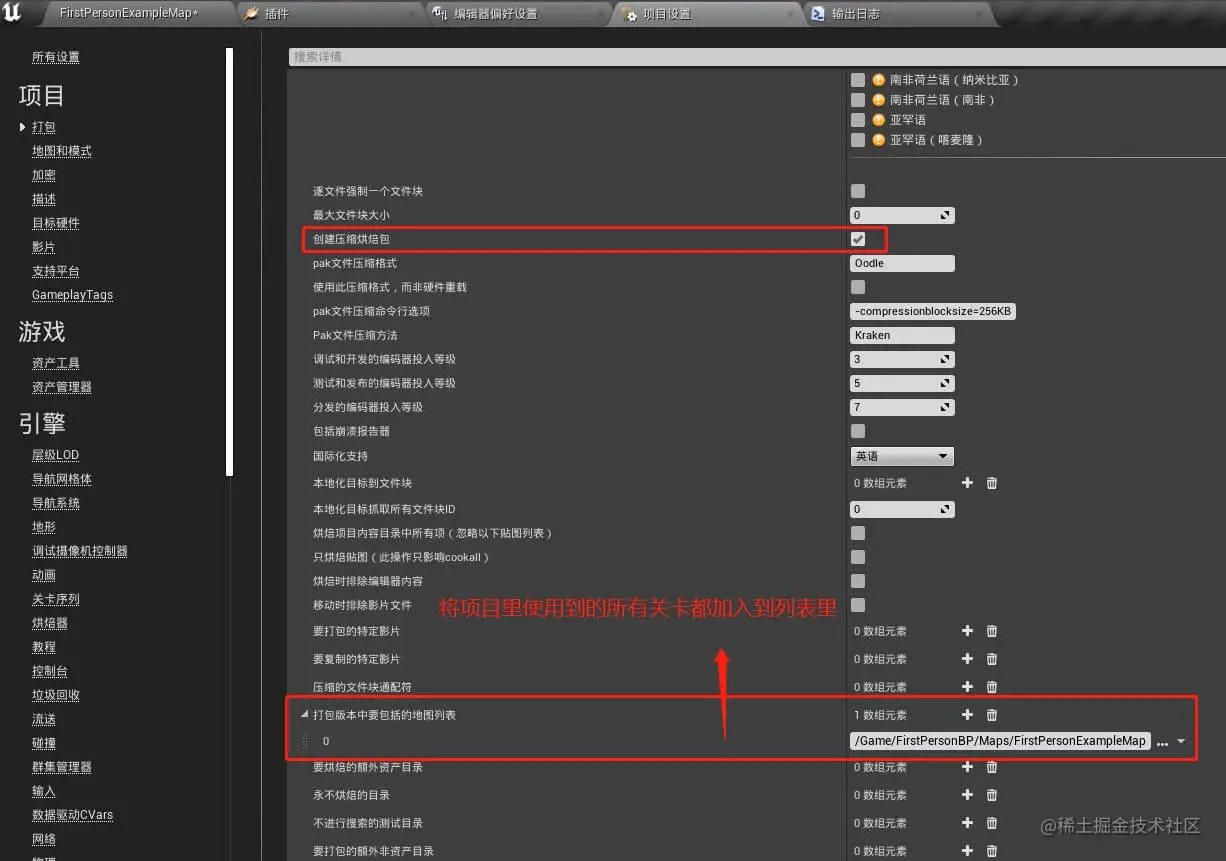Click the stepper of 调试和开发的编码器投入等级
1226x861 pixels.
point(945,359)
